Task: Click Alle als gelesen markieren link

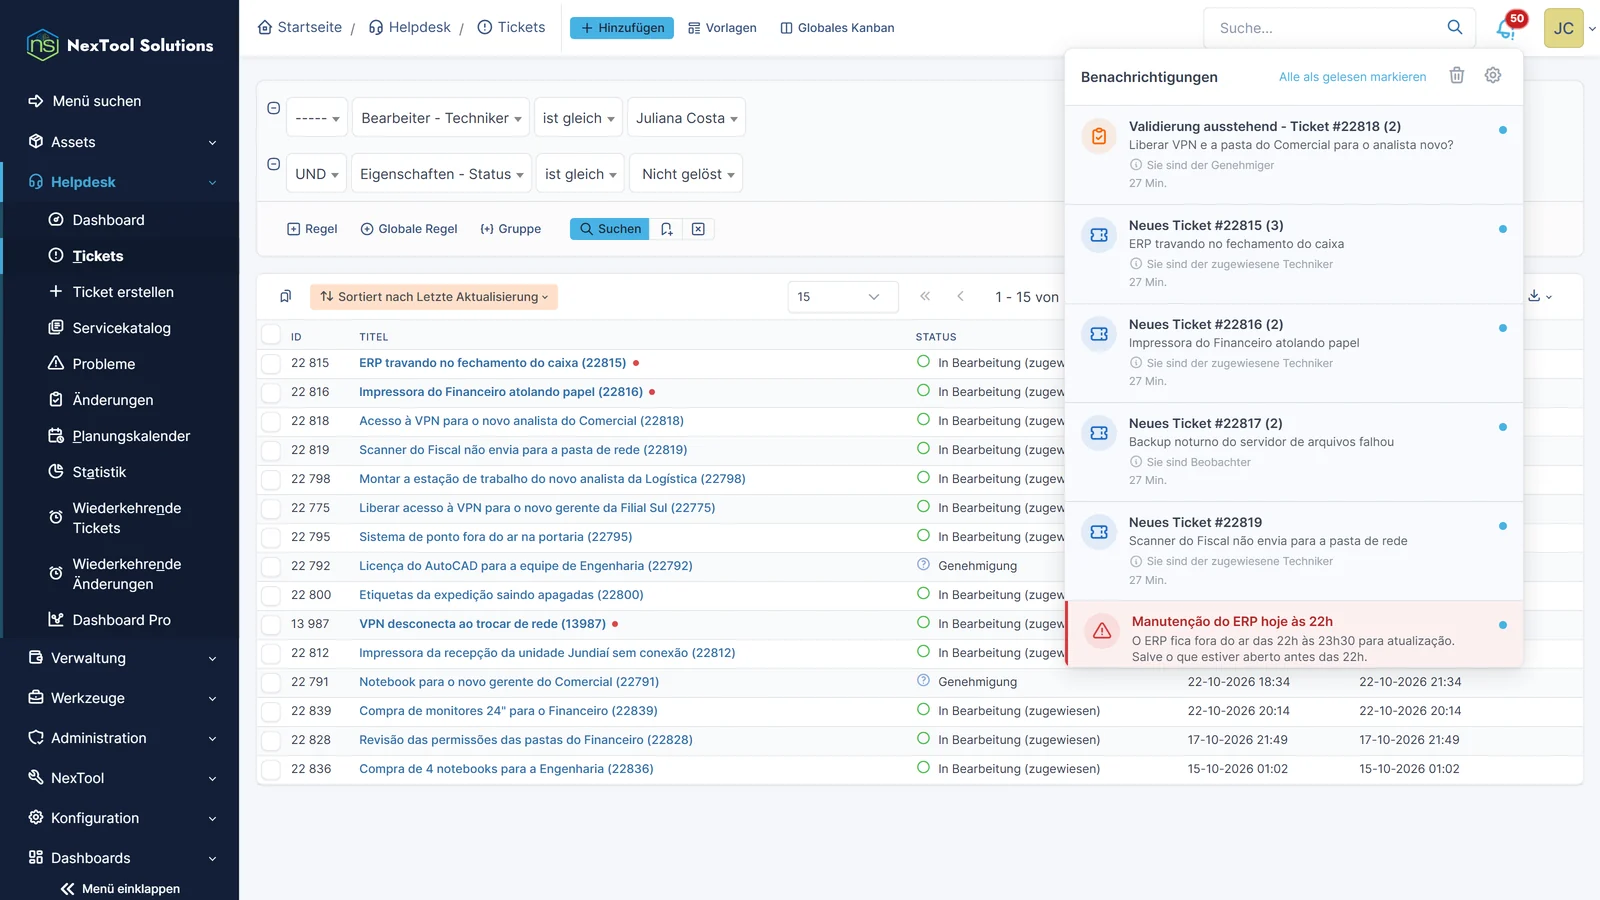Action: 1352,77
